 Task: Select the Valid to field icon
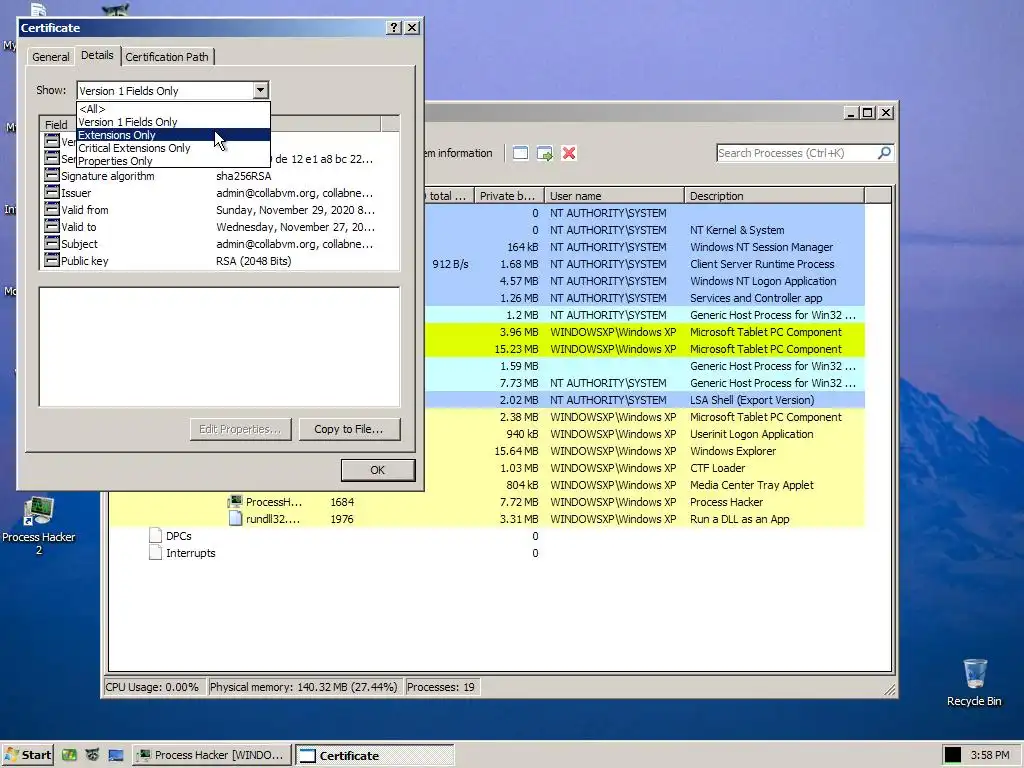52,226
